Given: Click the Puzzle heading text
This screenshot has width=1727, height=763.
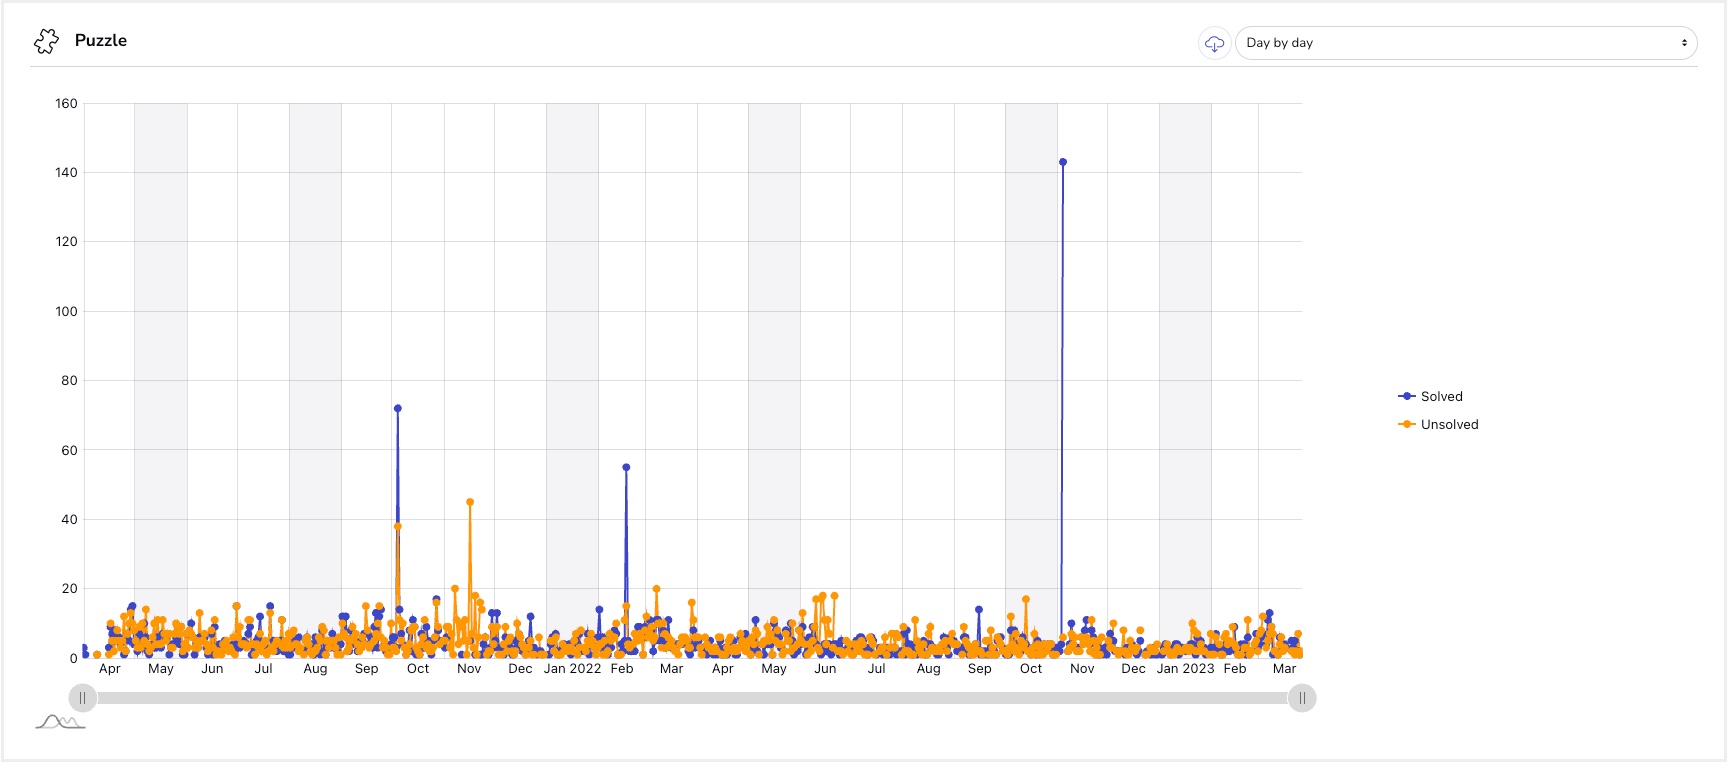Looking at the screenshot, I should (x=101, y=40).
